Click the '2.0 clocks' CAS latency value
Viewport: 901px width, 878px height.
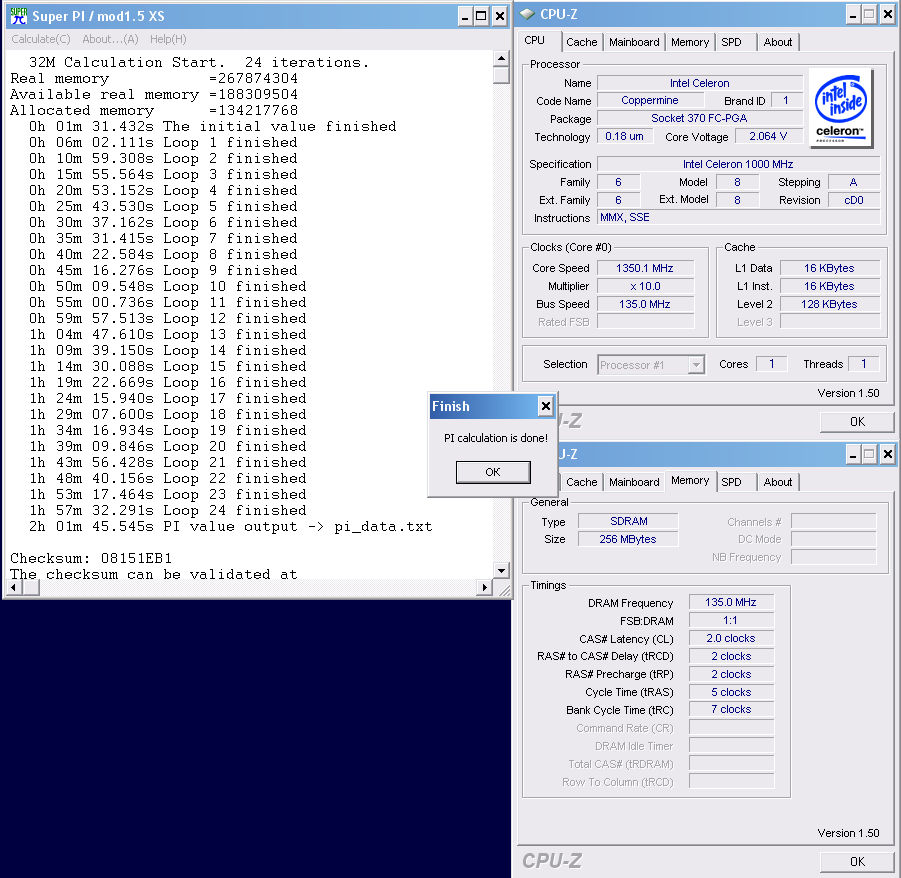(x=731, y=638)
